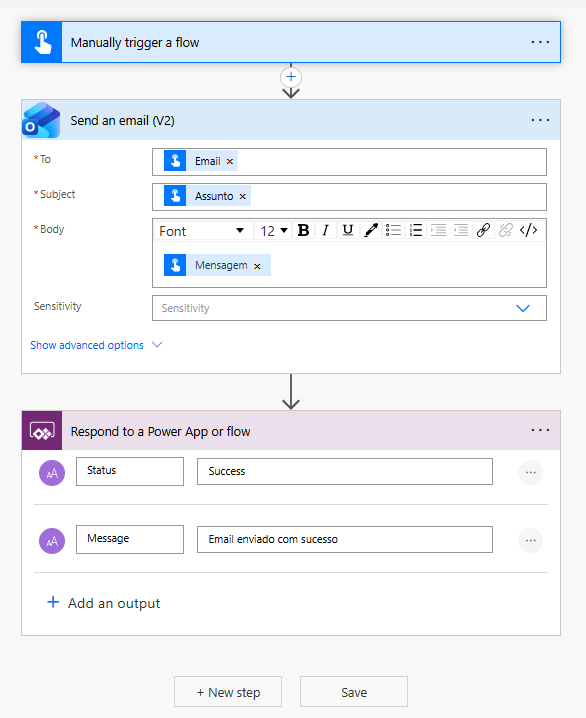The width and height of the screenshot is (586, 718).
Task: Click the New step button
Action: click(x=228, y=692)
